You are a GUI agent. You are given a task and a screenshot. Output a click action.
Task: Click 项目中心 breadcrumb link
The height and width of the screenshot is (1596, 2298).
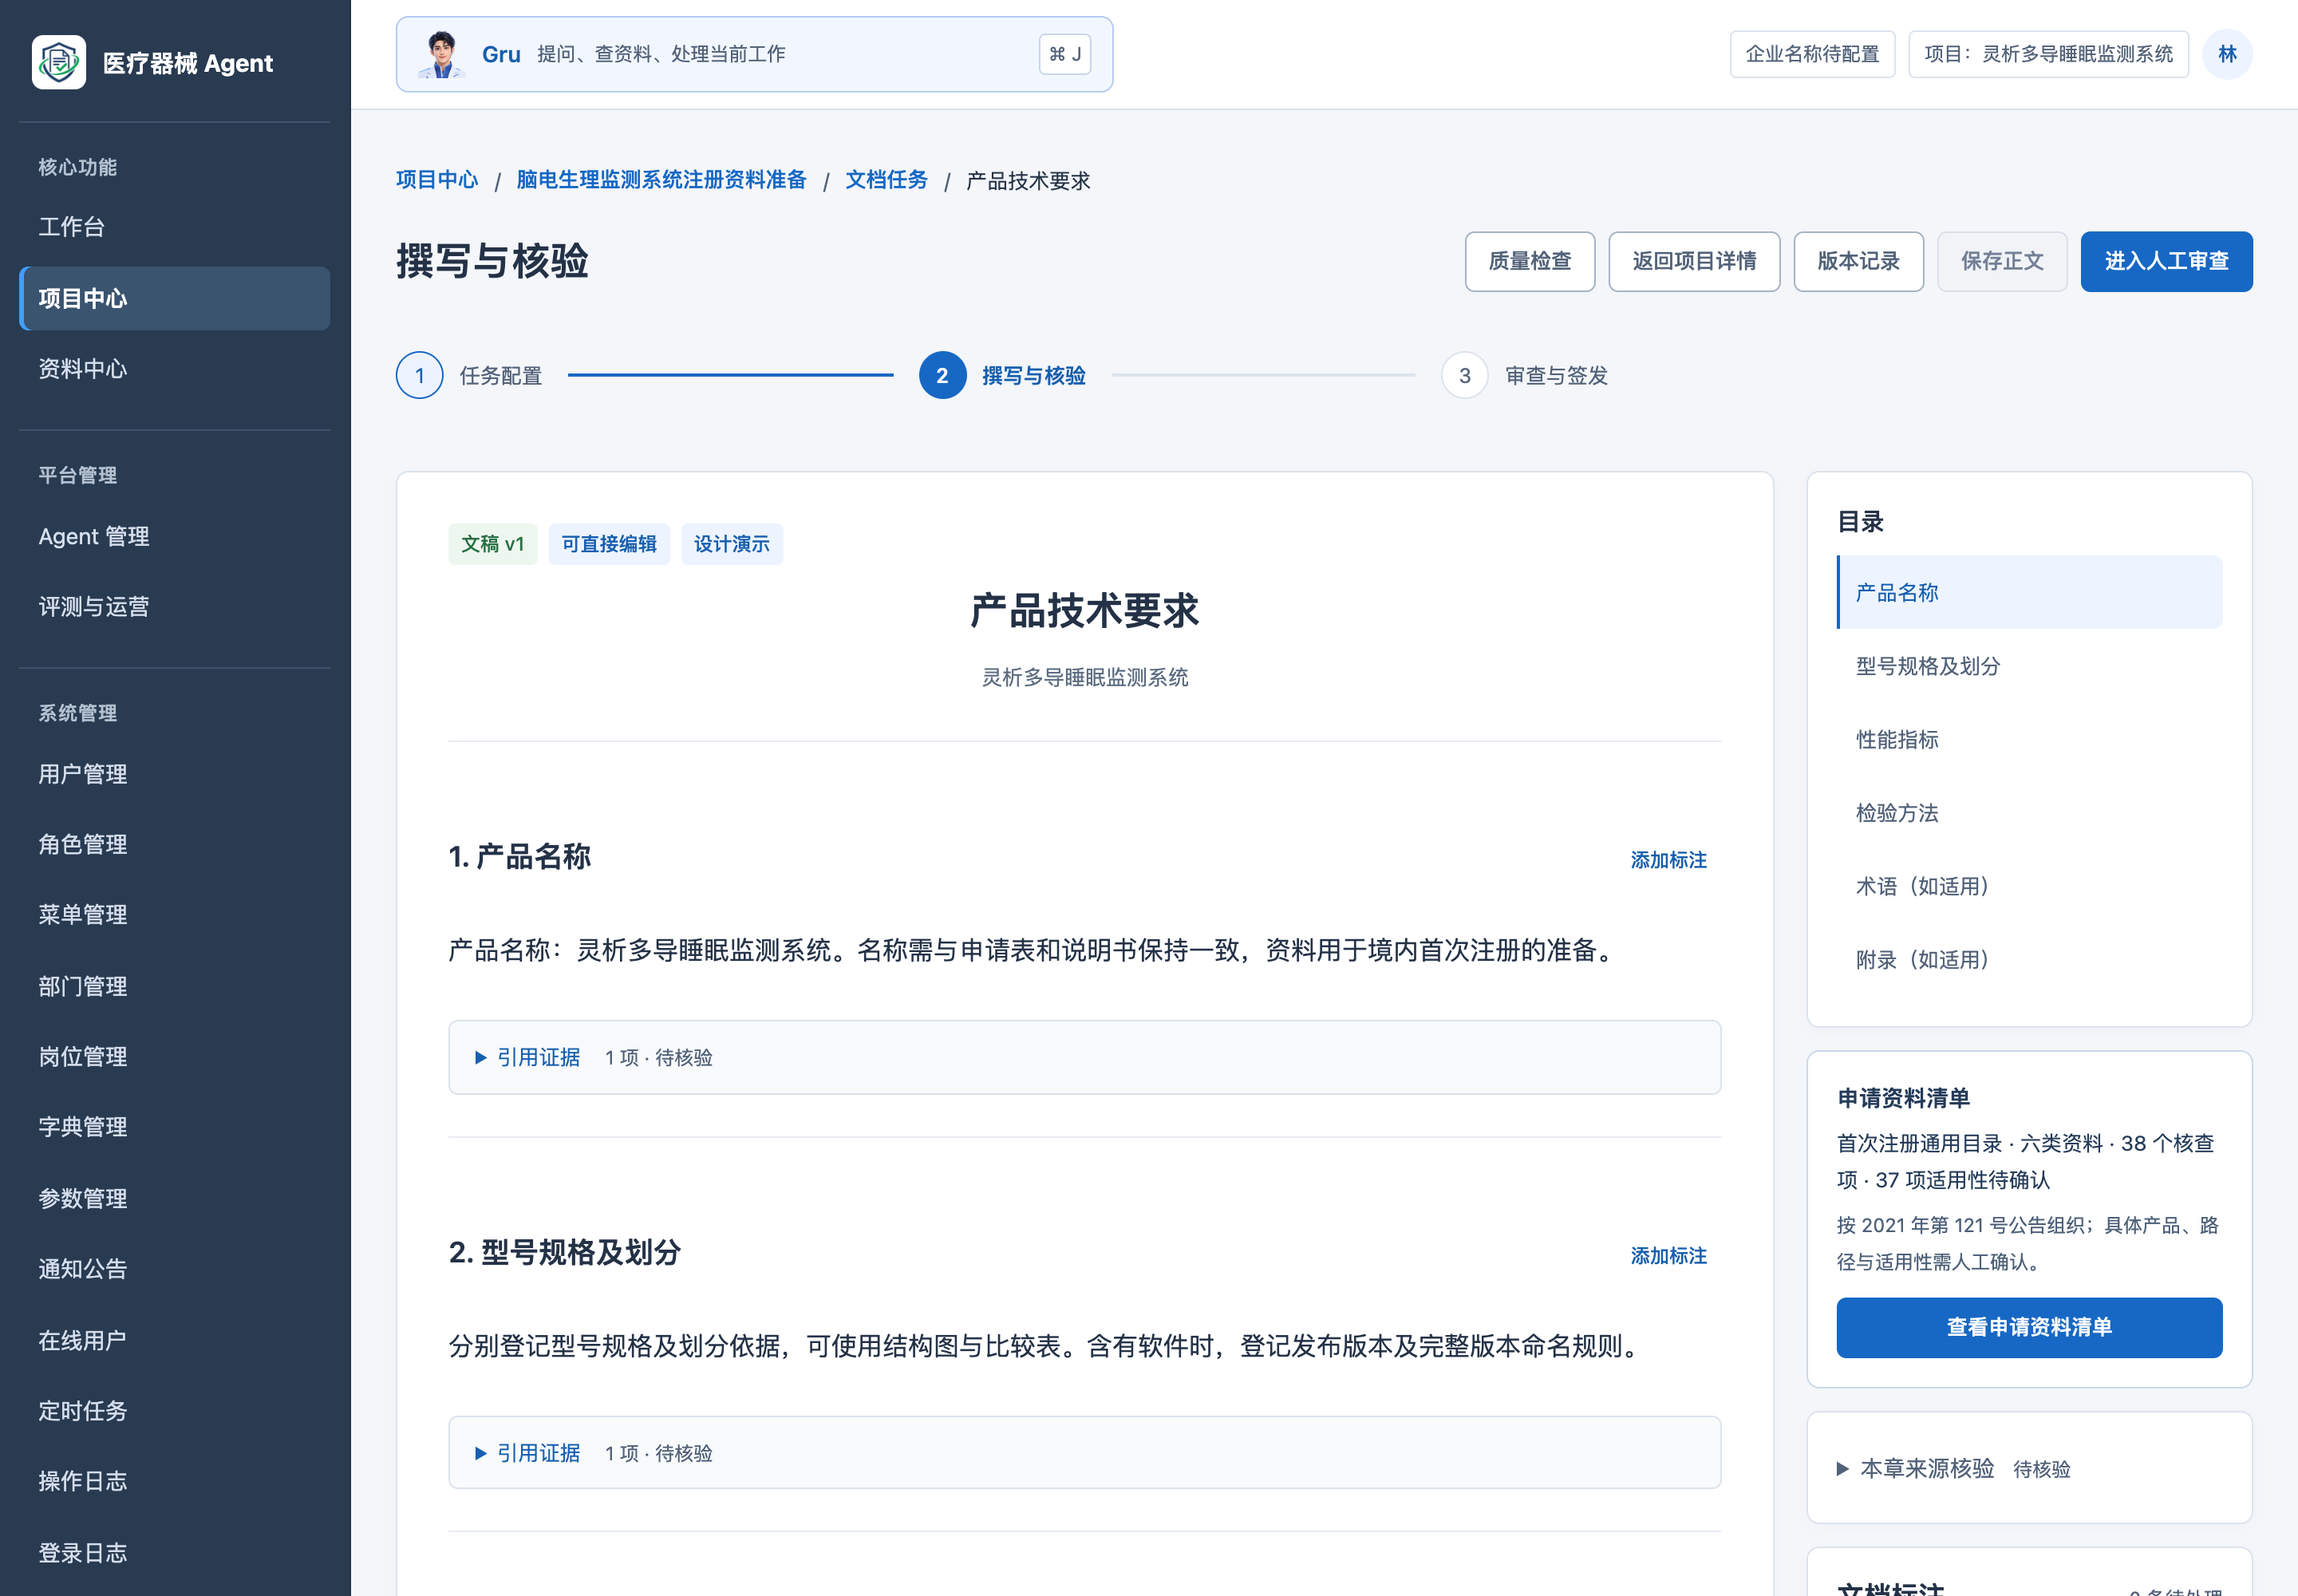coord(437,180)
